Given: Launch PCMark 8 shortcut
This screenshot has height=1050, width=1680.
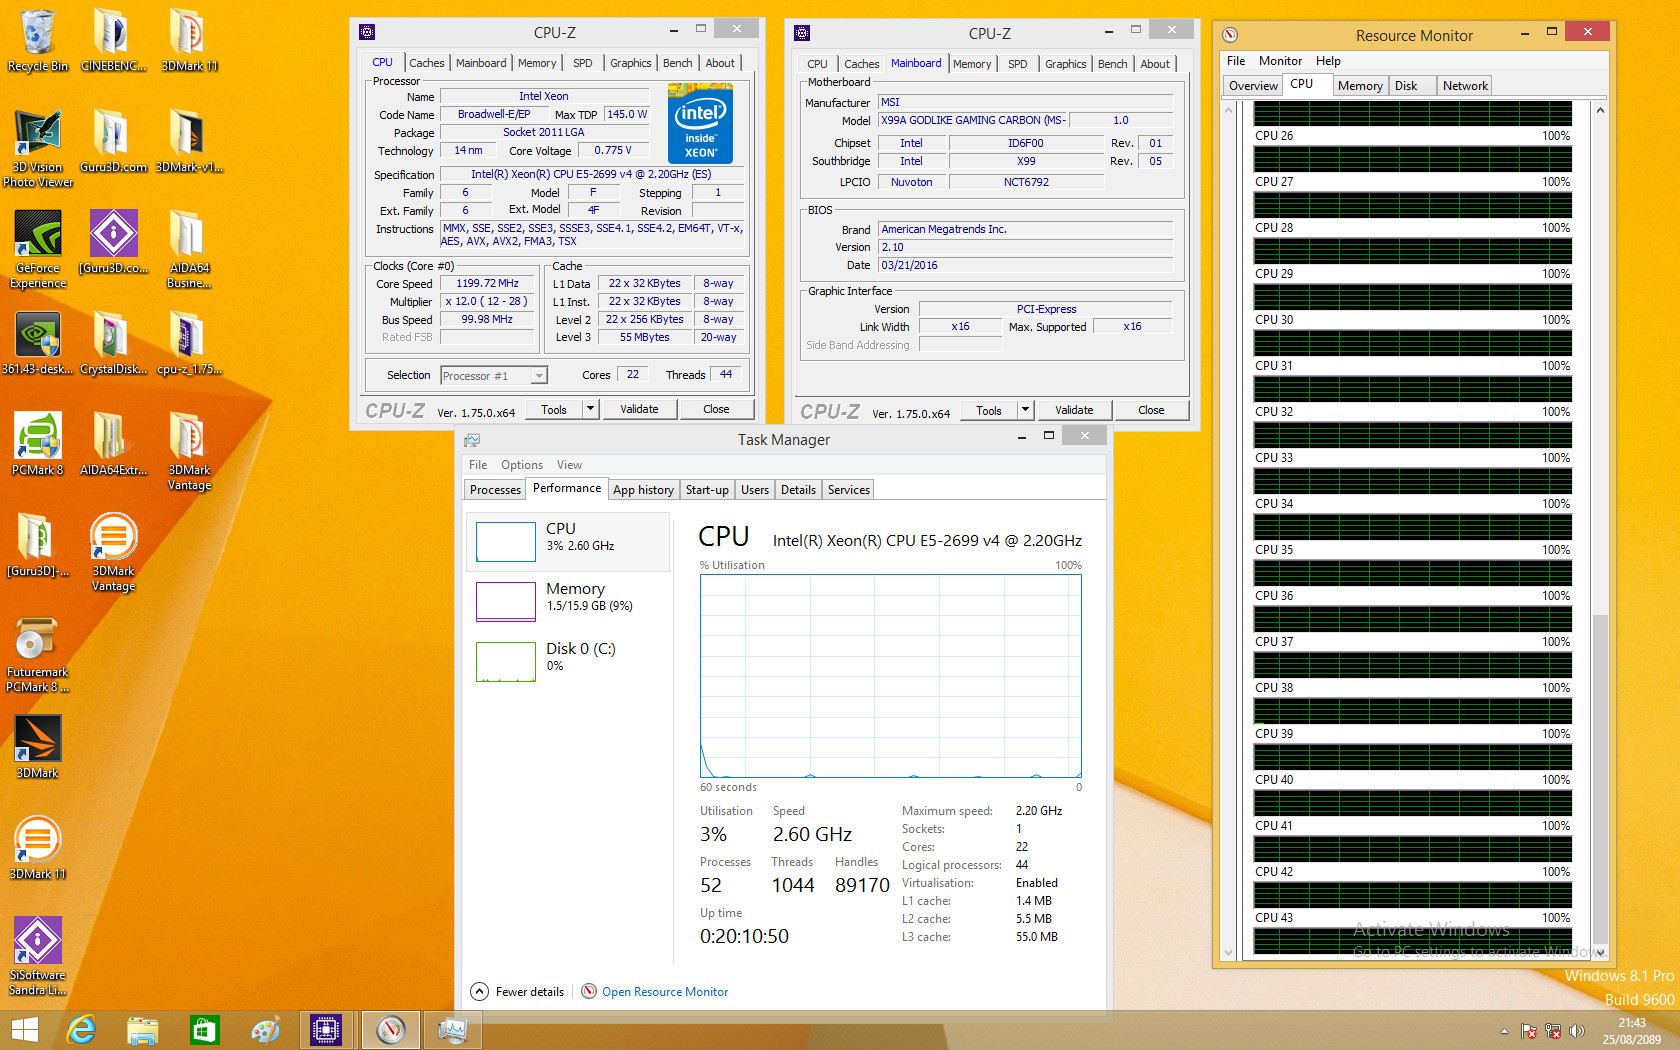Looking at the screenshot, I should point(38,444).
